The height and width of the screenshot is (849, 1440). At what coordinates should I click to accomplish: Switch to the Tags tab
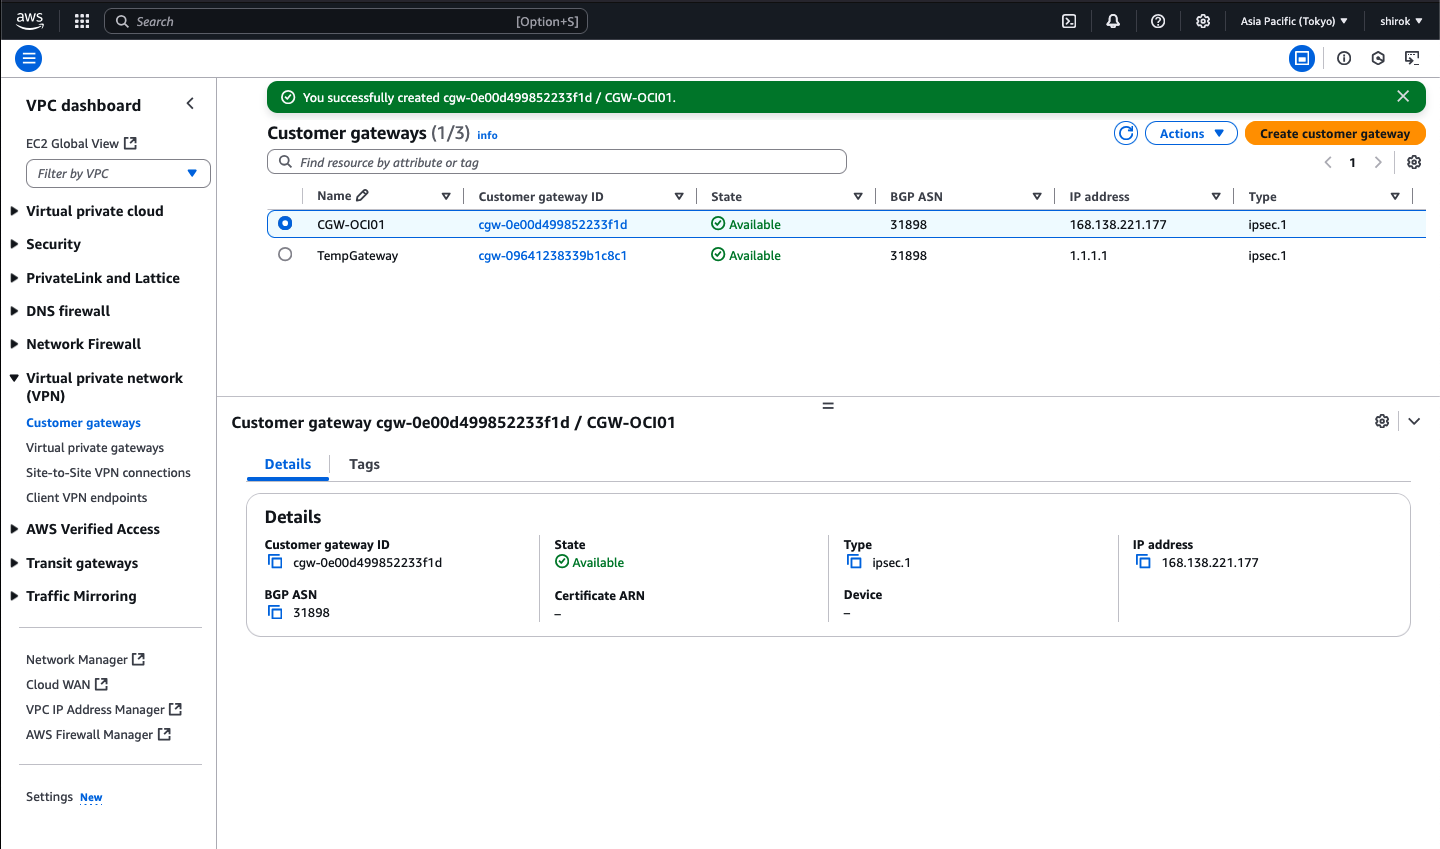(364, 464)
